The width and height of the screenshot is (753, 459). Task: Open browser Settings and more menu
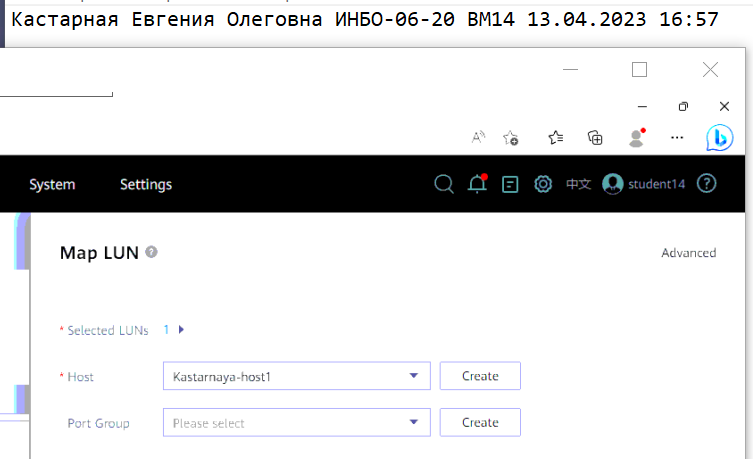[x=677, y=138]
